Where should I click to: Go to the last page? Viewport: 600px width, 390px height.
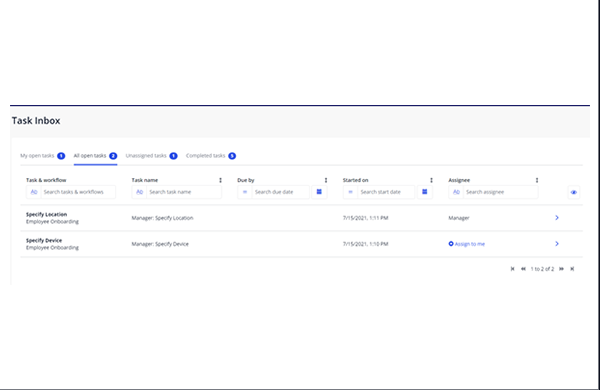coord(572,269)
